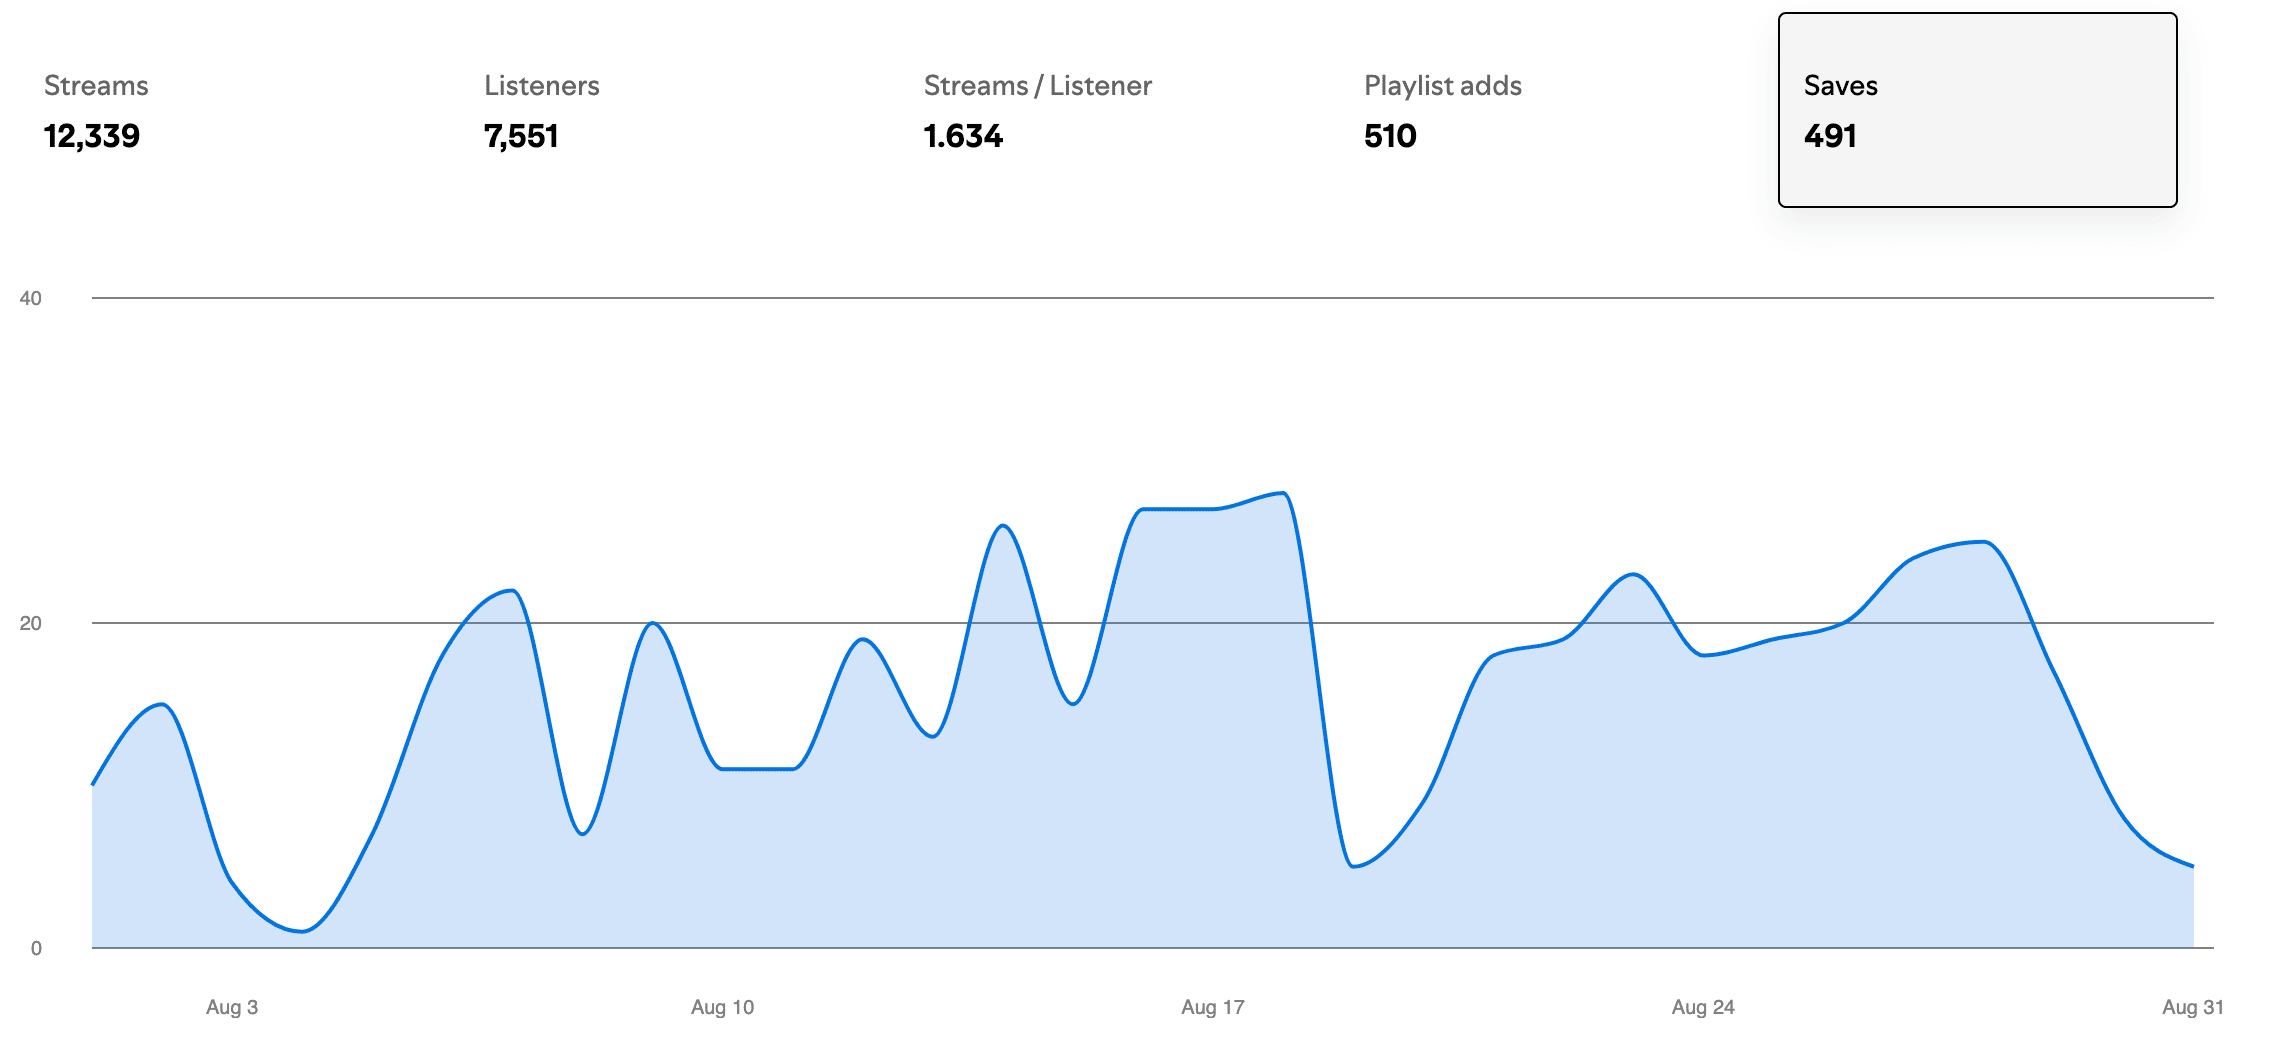Screen dimensions: 2288x1048
Task: Switch to the Listeners metric tab
Action: (541, 110)
